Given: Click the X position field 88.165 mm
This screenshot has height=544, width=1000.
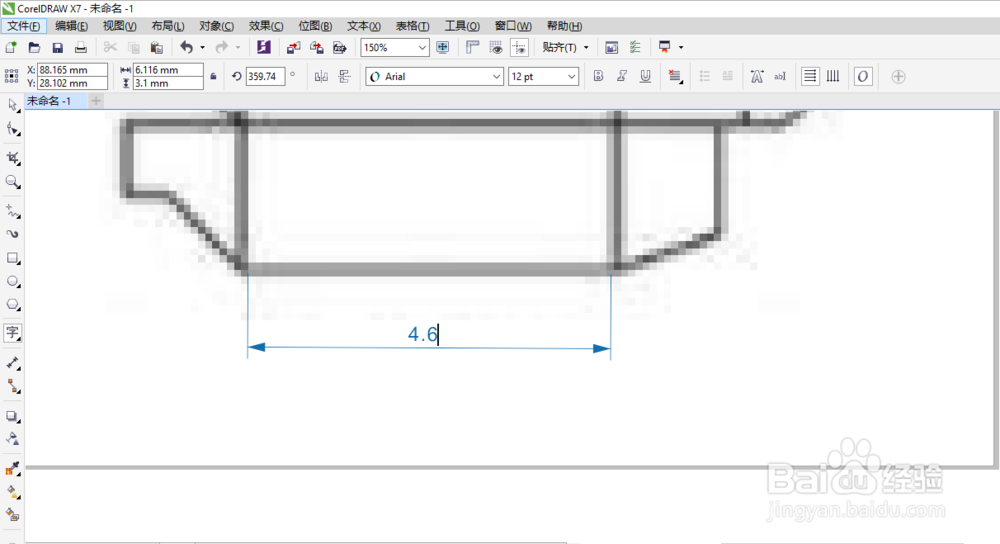Looking at the screenshot, I should (72, 70).
